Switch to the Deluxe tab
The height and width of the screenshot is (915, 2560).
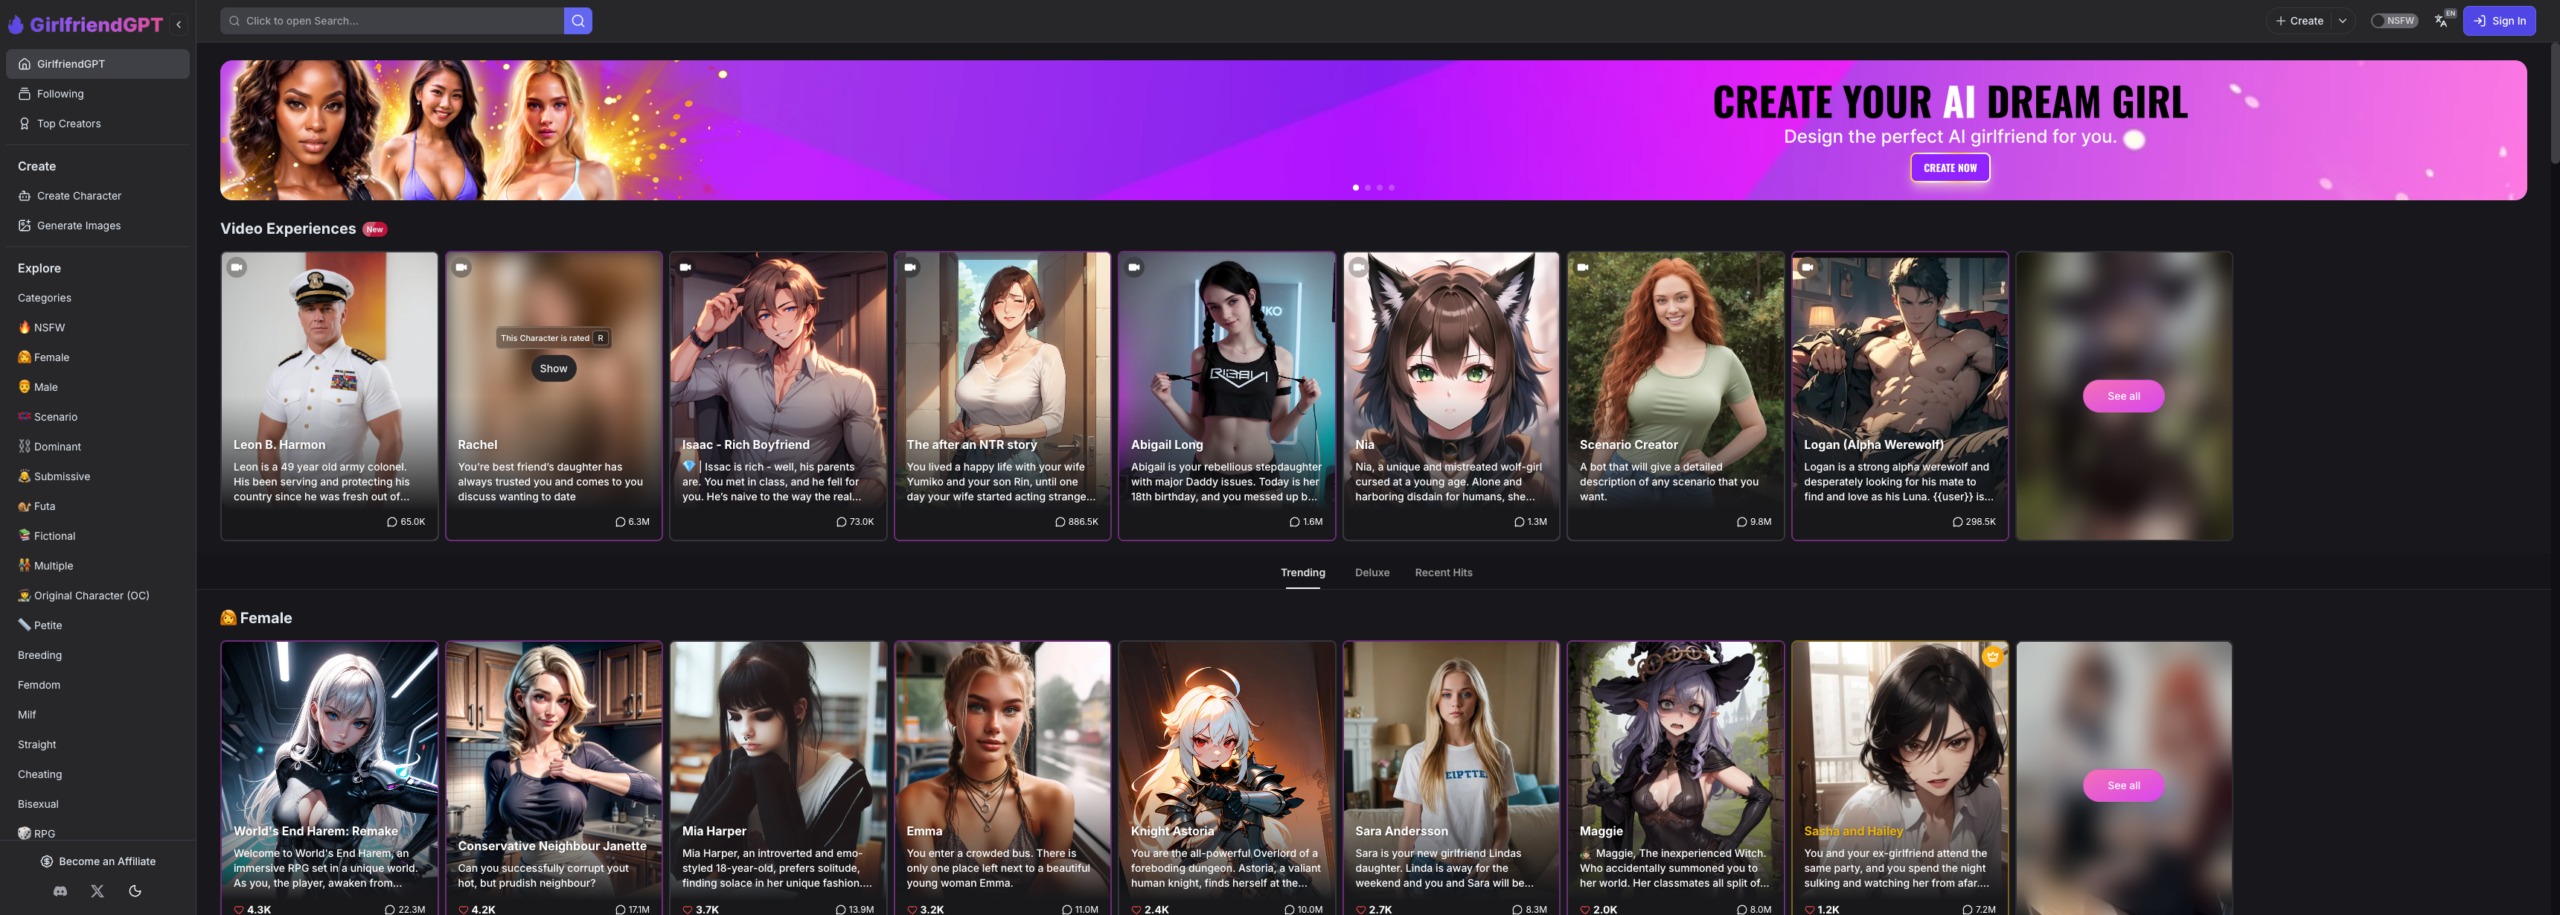pos(1371,573)
